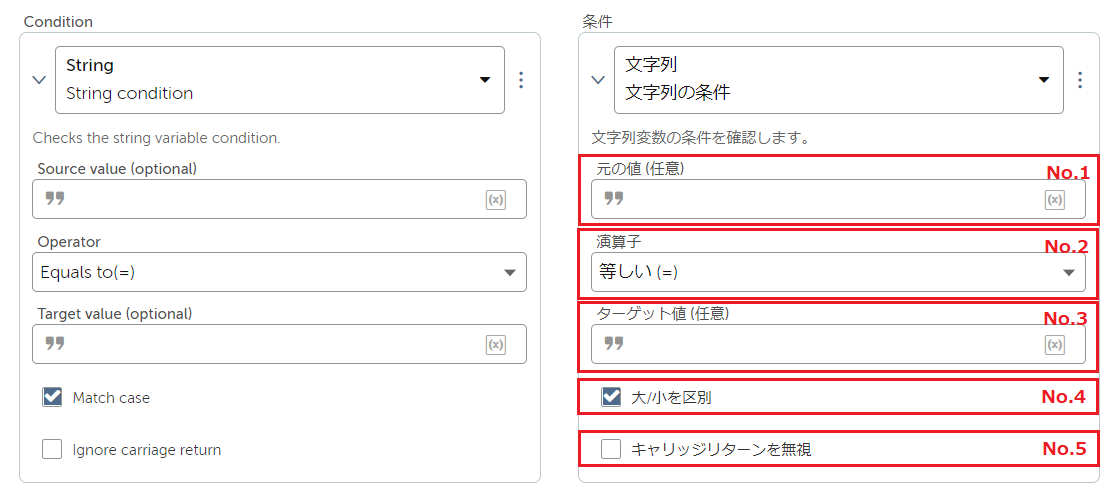Viewport: 1120px width, 494px height.
Task: Insert variable in Target value field
Action: pyautogui.click(x=496, y=345)
